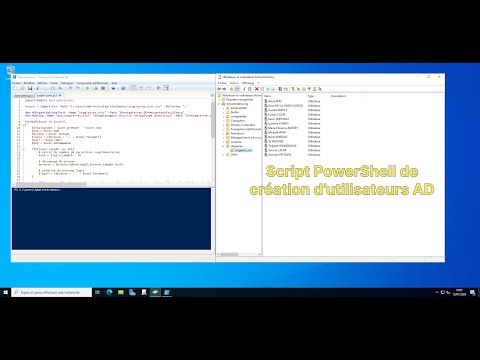Click the Refresh icon in AD toolbar
Viewport: 480px width, 360px height.
268,89
